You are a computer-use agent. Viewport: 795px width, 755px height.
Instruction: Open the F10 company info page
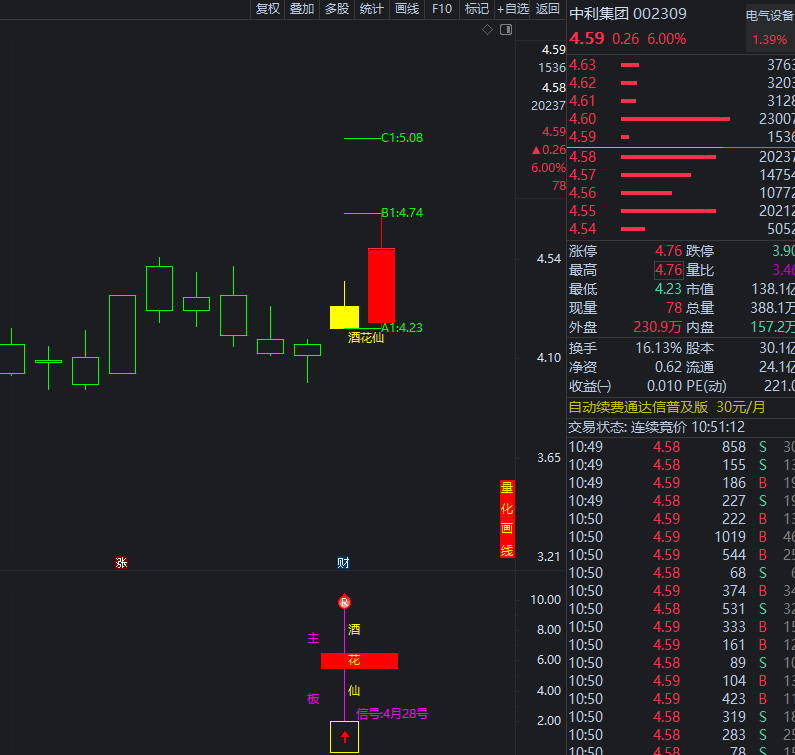[x=442, y=9]
